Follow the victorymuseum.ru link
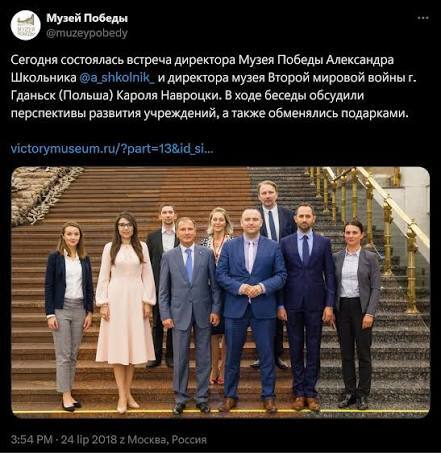The height and width of the screenshot is (453, 441). (x=112, y=148)
